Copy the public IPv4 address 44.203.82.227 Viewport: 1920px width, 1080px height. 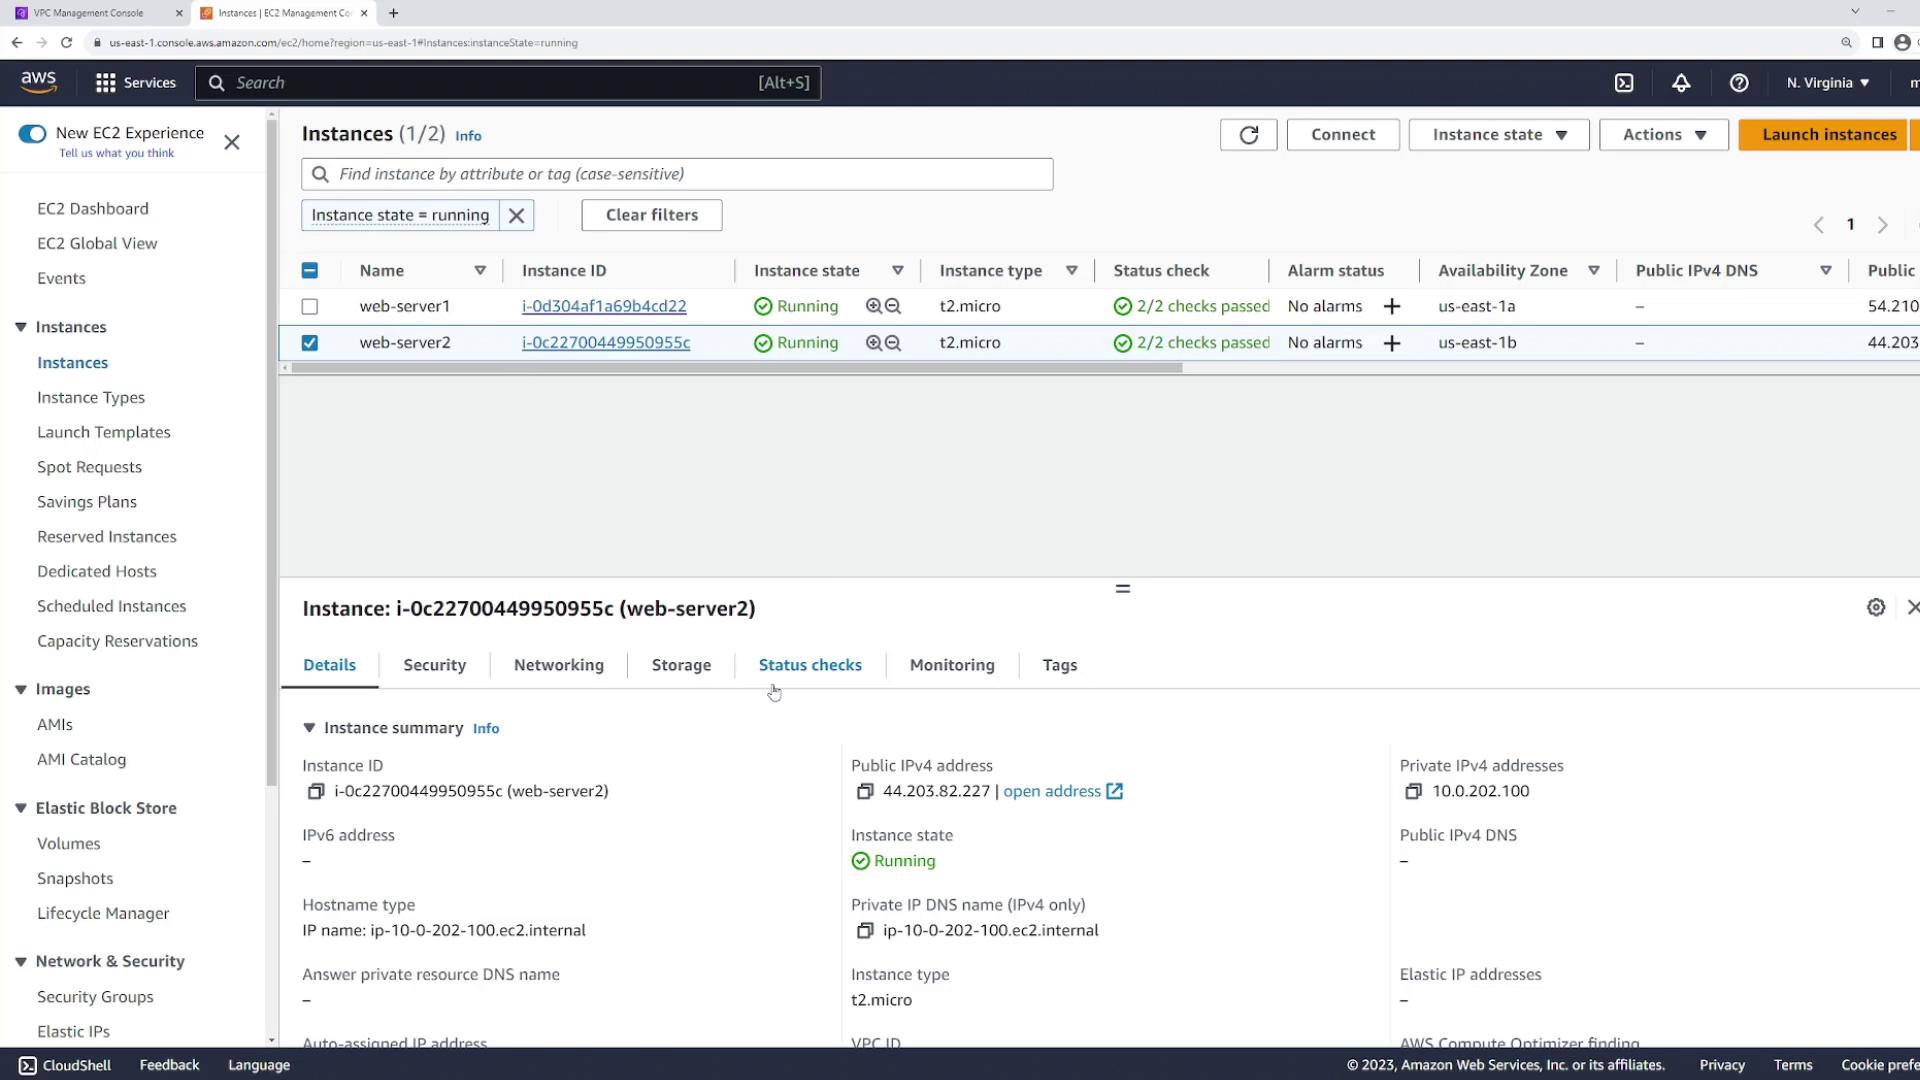pyautogui.click(x=864, y=791)
